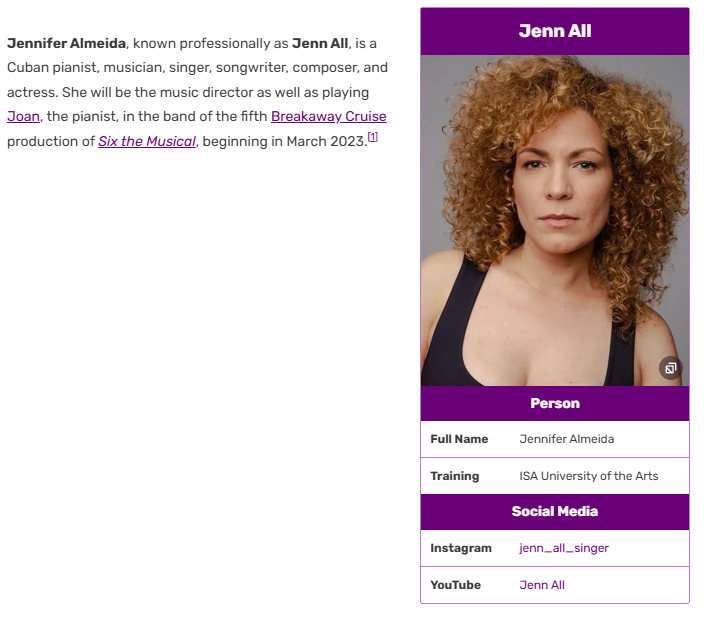Select the Full Name row label
The image size is (706, 618).
(459, 439)
